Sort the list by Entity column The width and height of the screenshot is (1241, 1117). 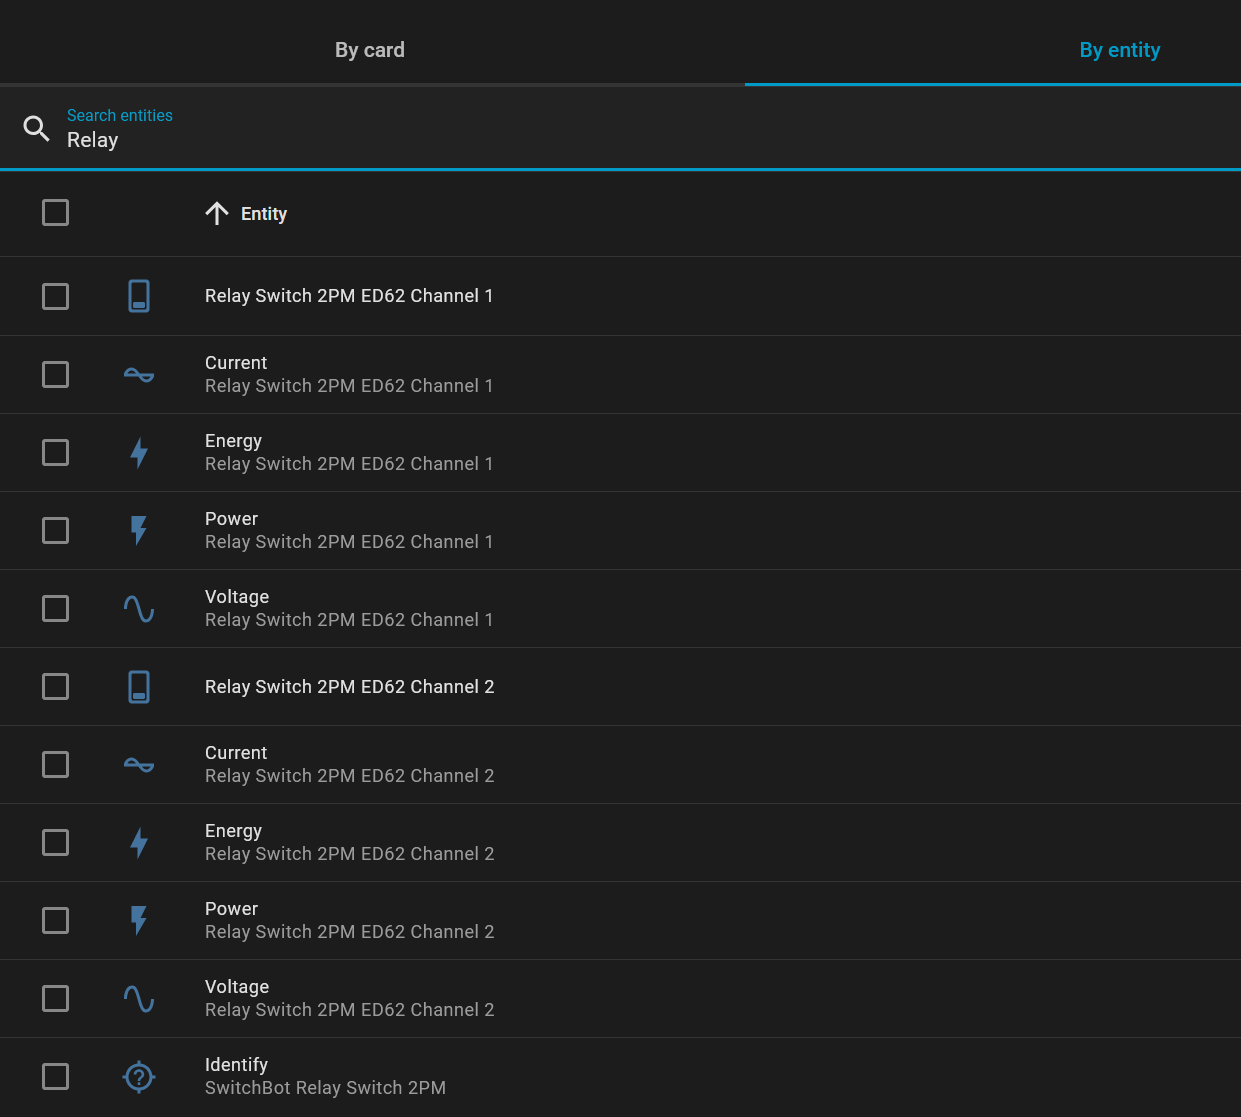264,214
